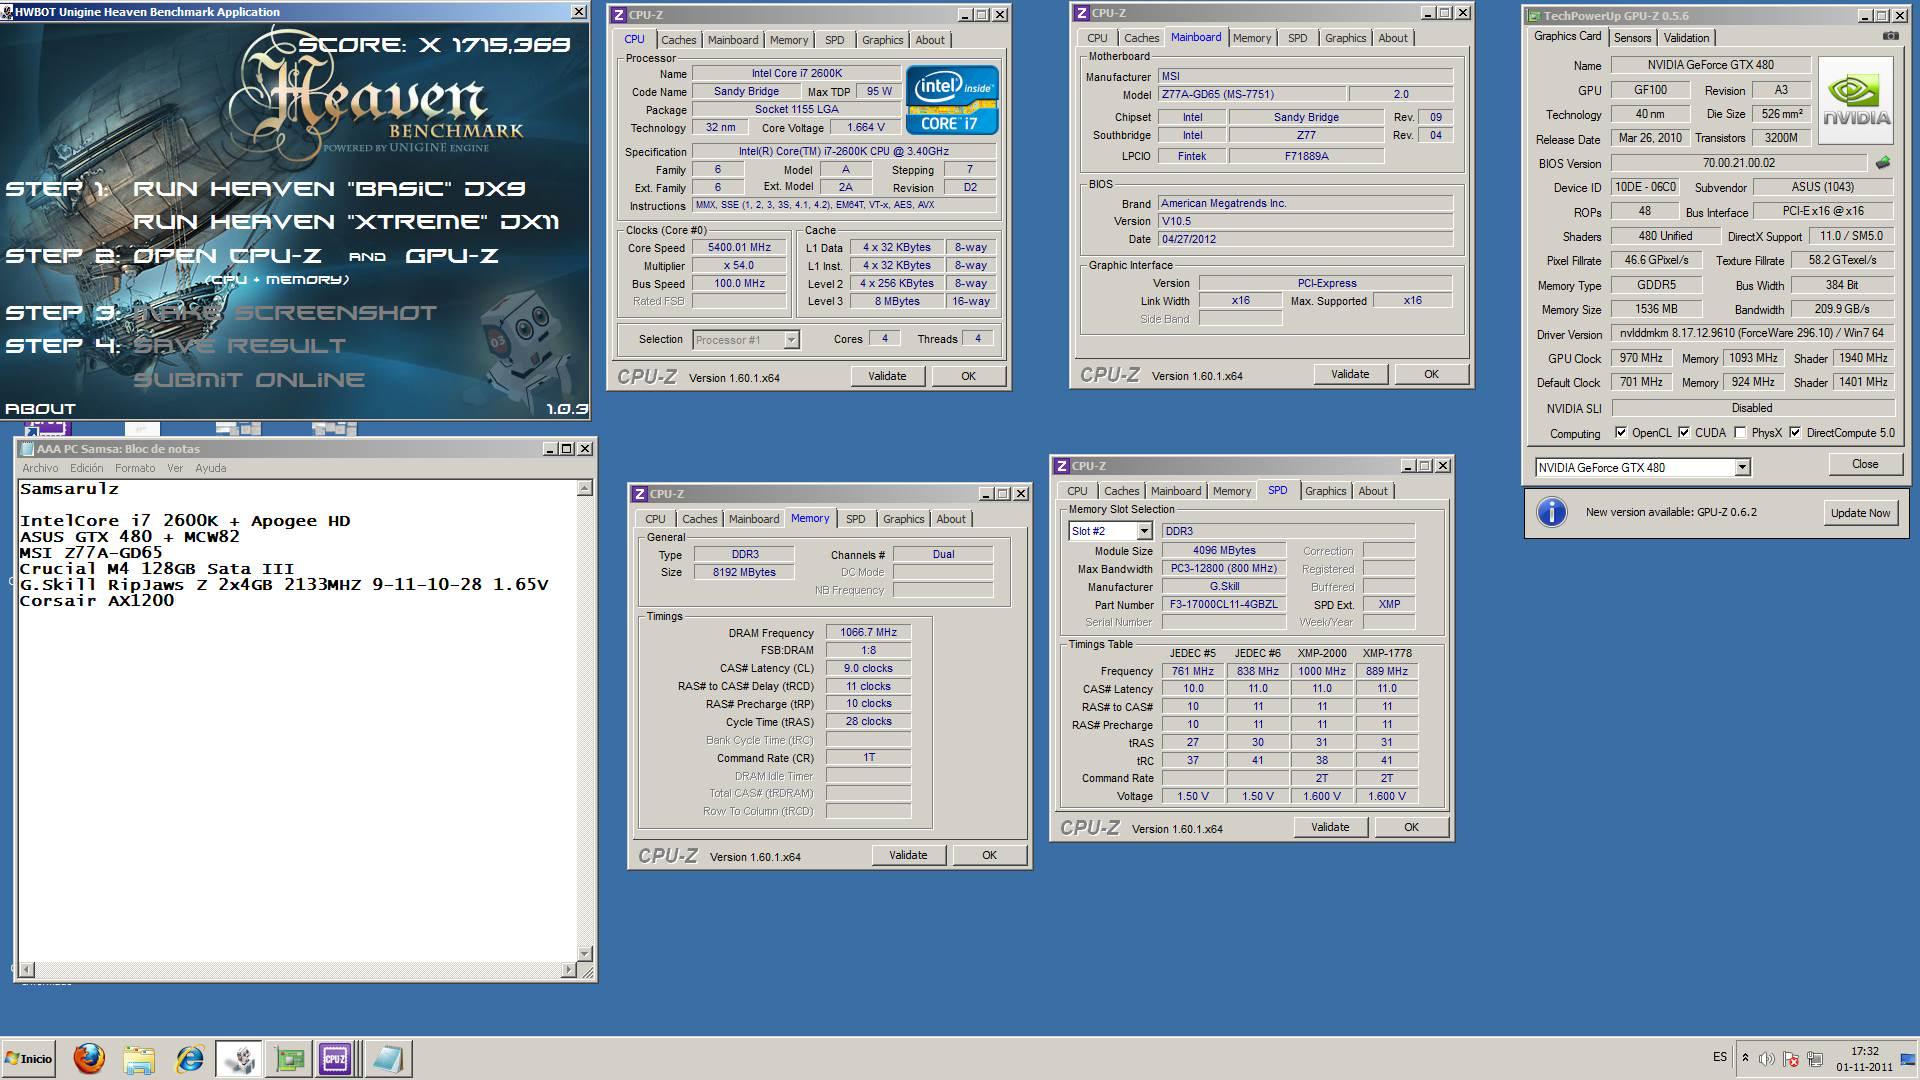The width and height of the screenshot is (1920, 1080).
Task: Click RUN HEAVEN "BASIC" DX9 in Heaven app
Action: [329, 189]
